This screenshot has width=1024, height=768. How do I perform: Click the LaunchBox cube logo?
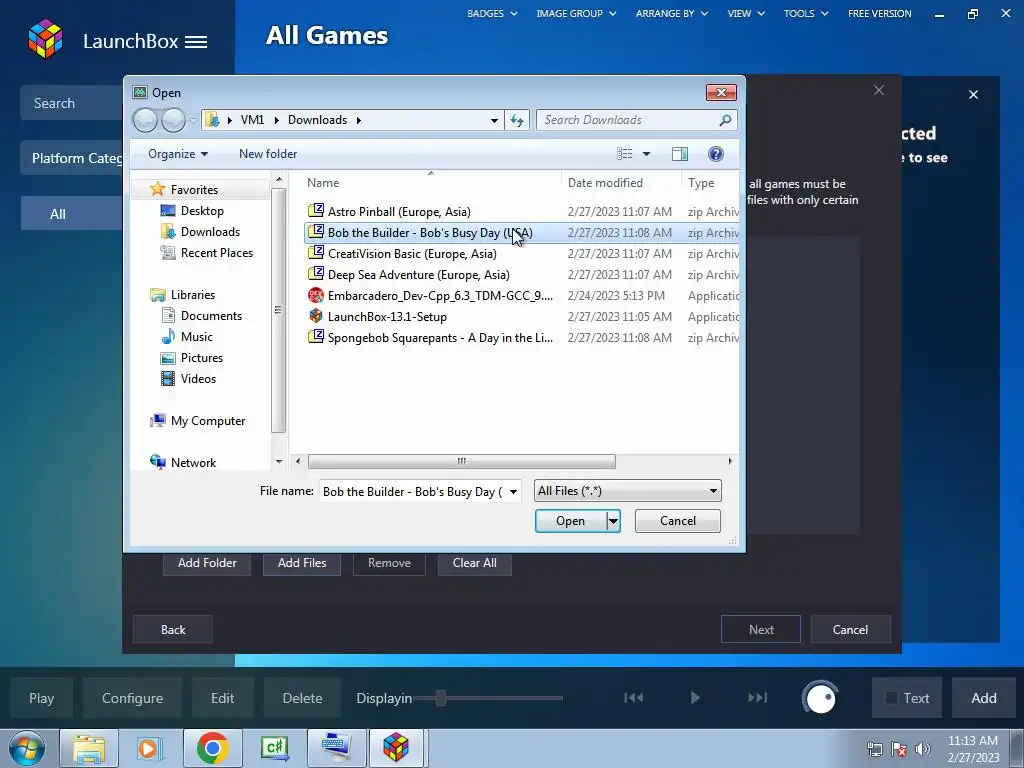[x=45, y=39]
